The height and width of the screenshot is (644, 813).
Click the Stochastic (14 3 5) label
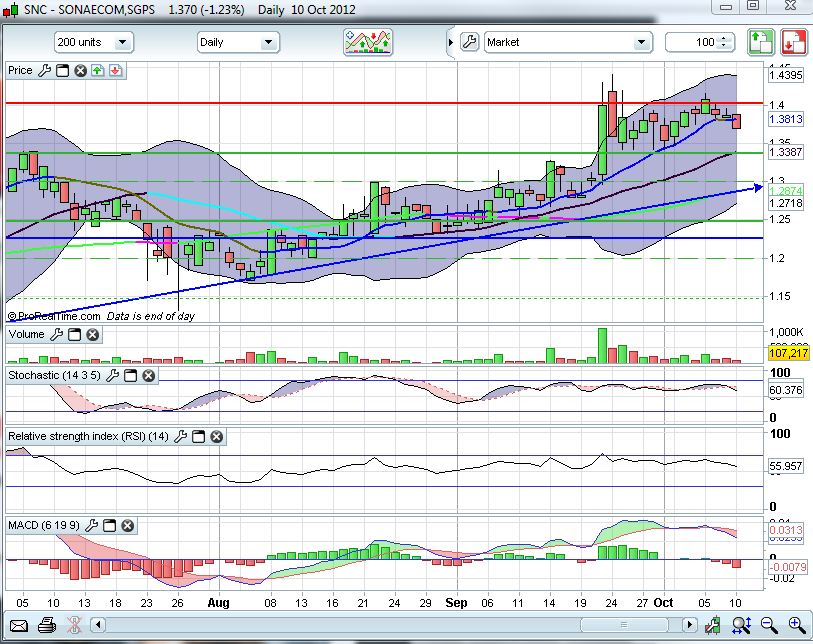tap(54, 375)
